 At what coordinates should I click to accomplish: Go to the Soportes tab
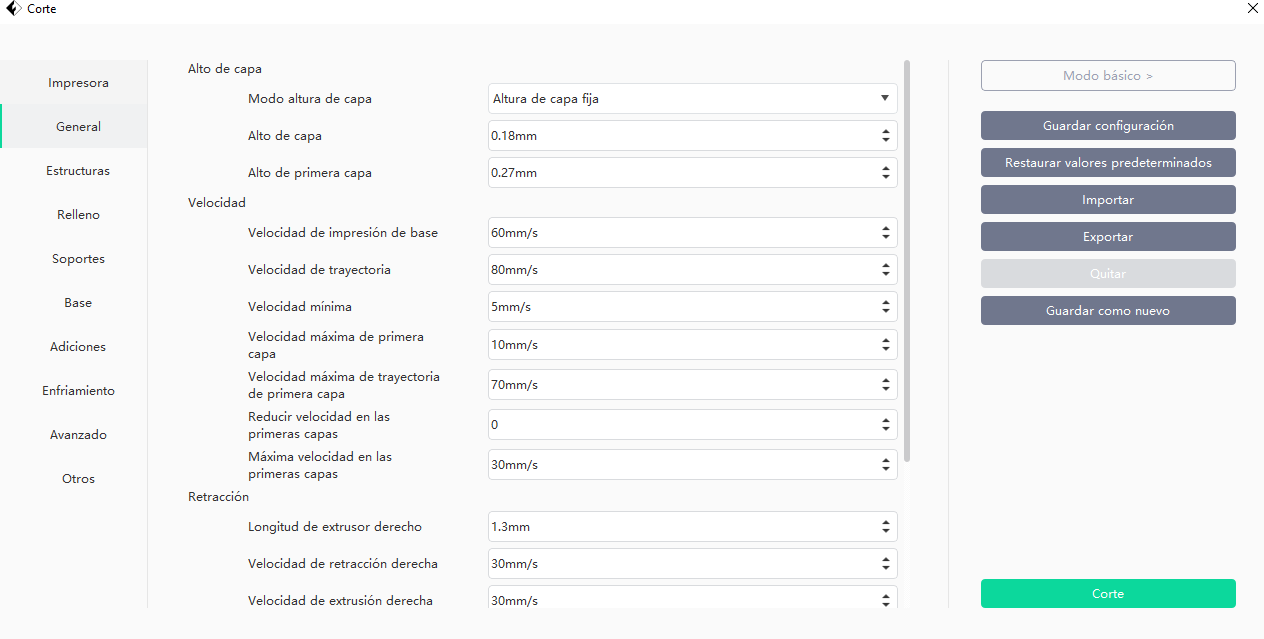[x=78, y=259]
